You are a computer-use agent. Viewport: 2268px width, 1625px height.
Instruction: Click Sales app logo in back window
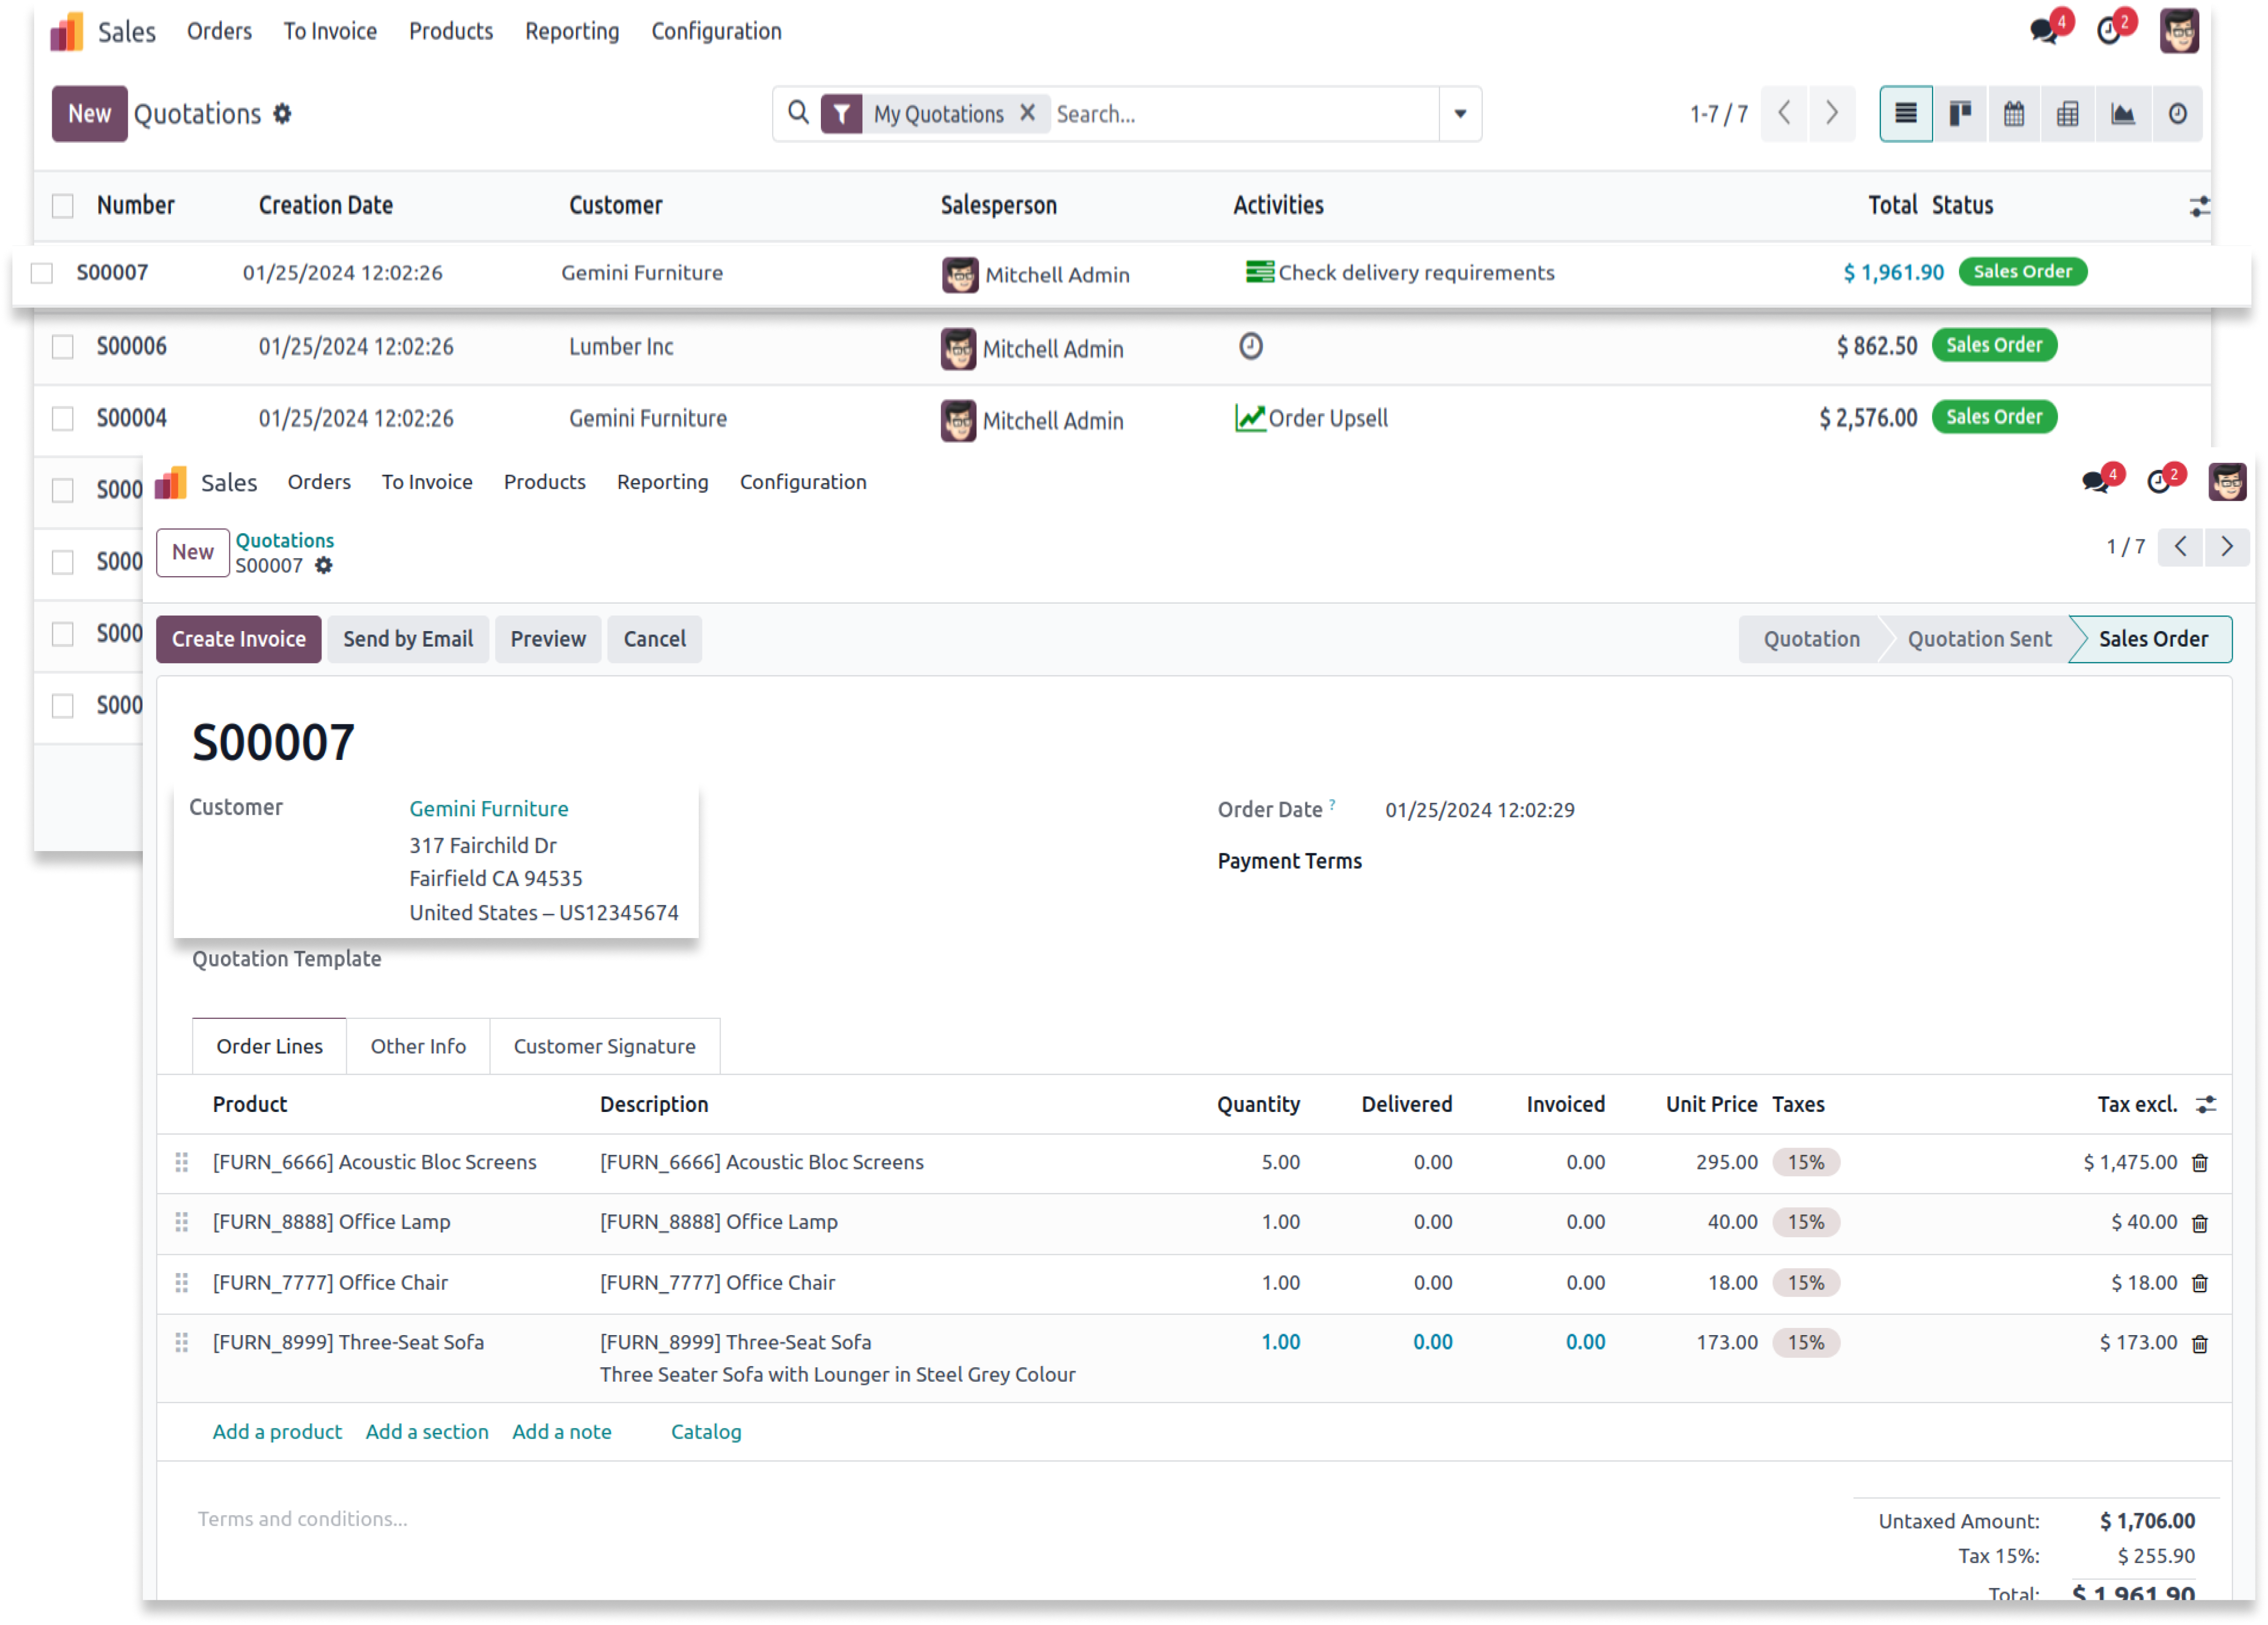(x=66, y=32)
